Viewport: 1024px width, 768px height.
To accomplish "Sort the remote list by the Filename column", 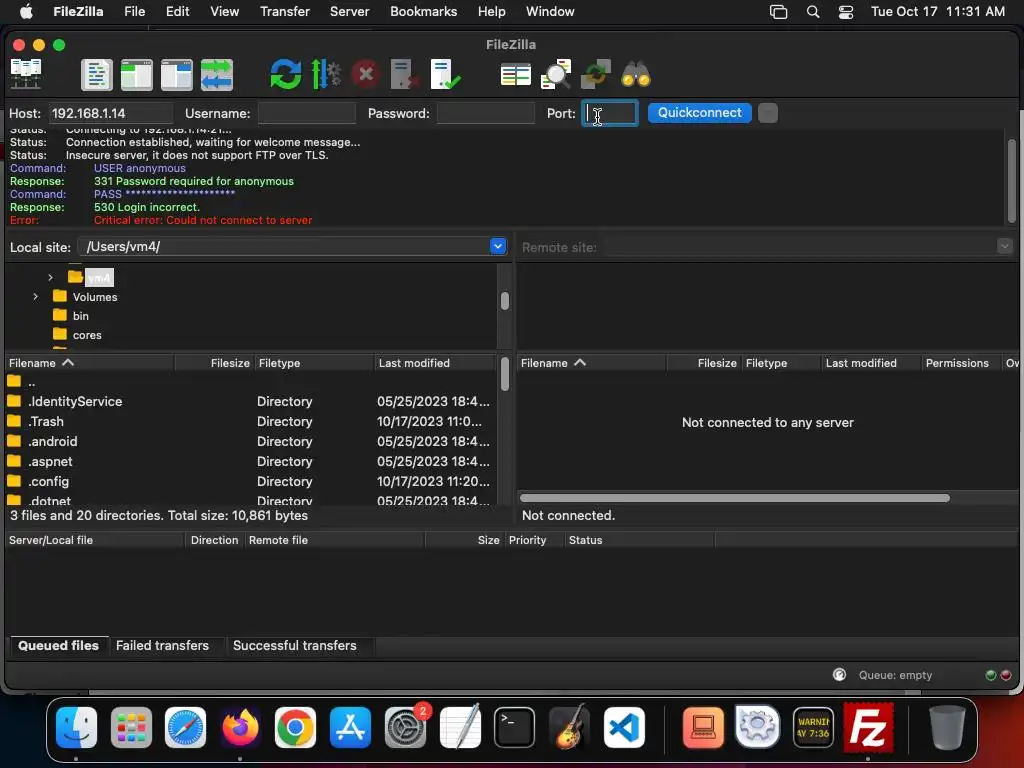I will (x=591, y=363).
